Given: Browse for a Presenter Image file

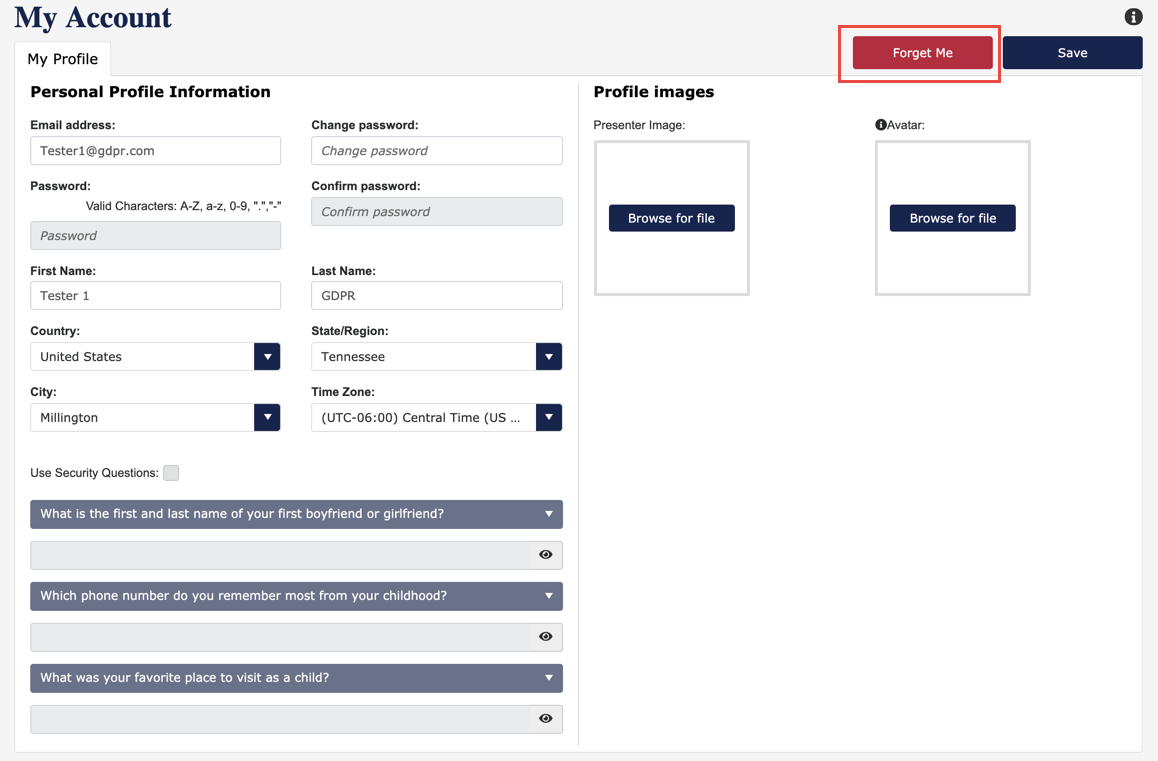Looking at the screenshot, I should (671, 218).
